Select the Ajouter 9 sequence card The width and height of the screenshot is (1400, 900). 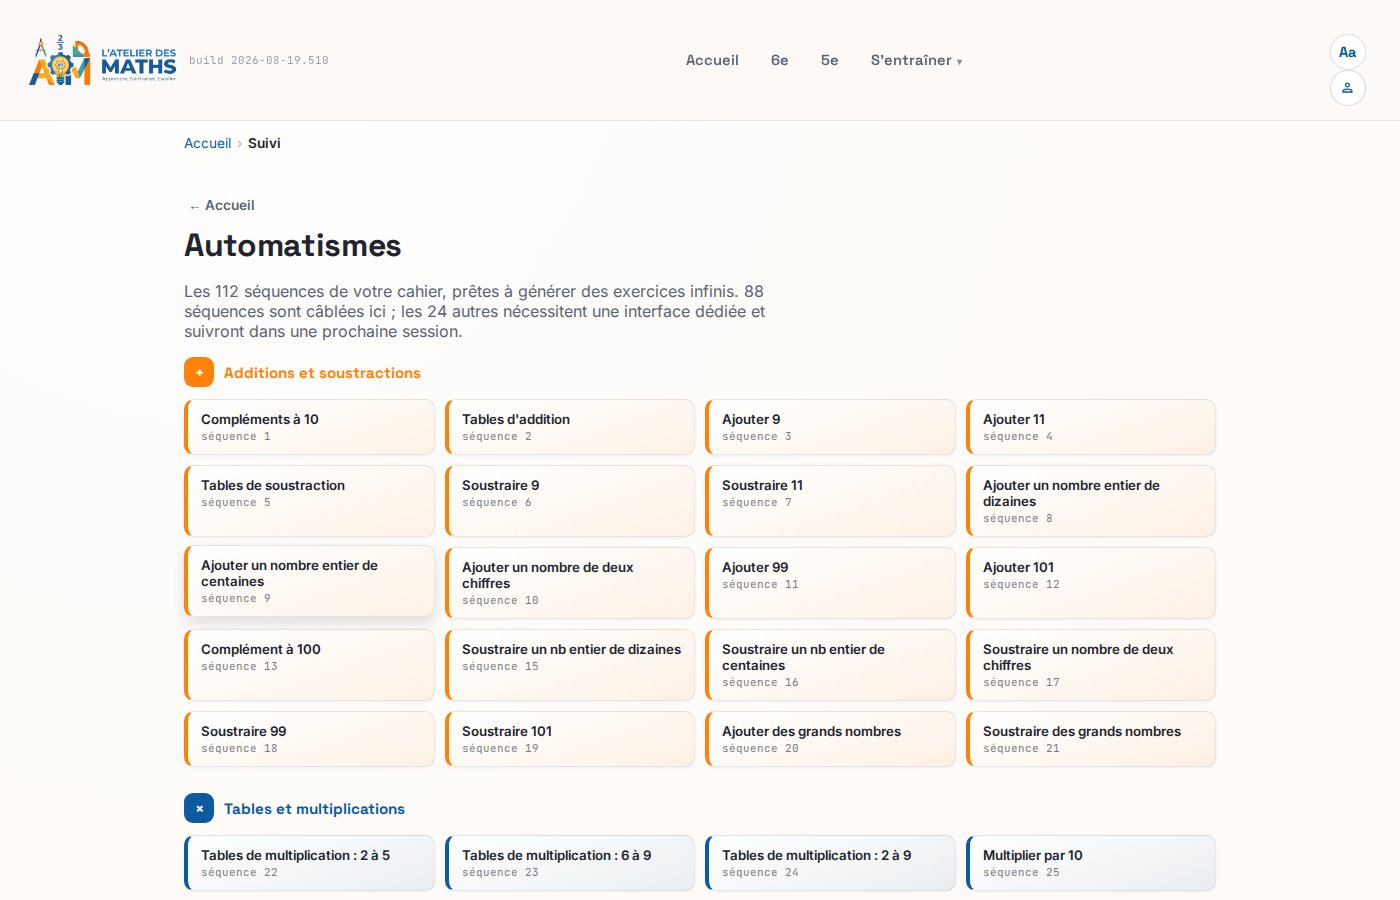click(x=830, y=427)
